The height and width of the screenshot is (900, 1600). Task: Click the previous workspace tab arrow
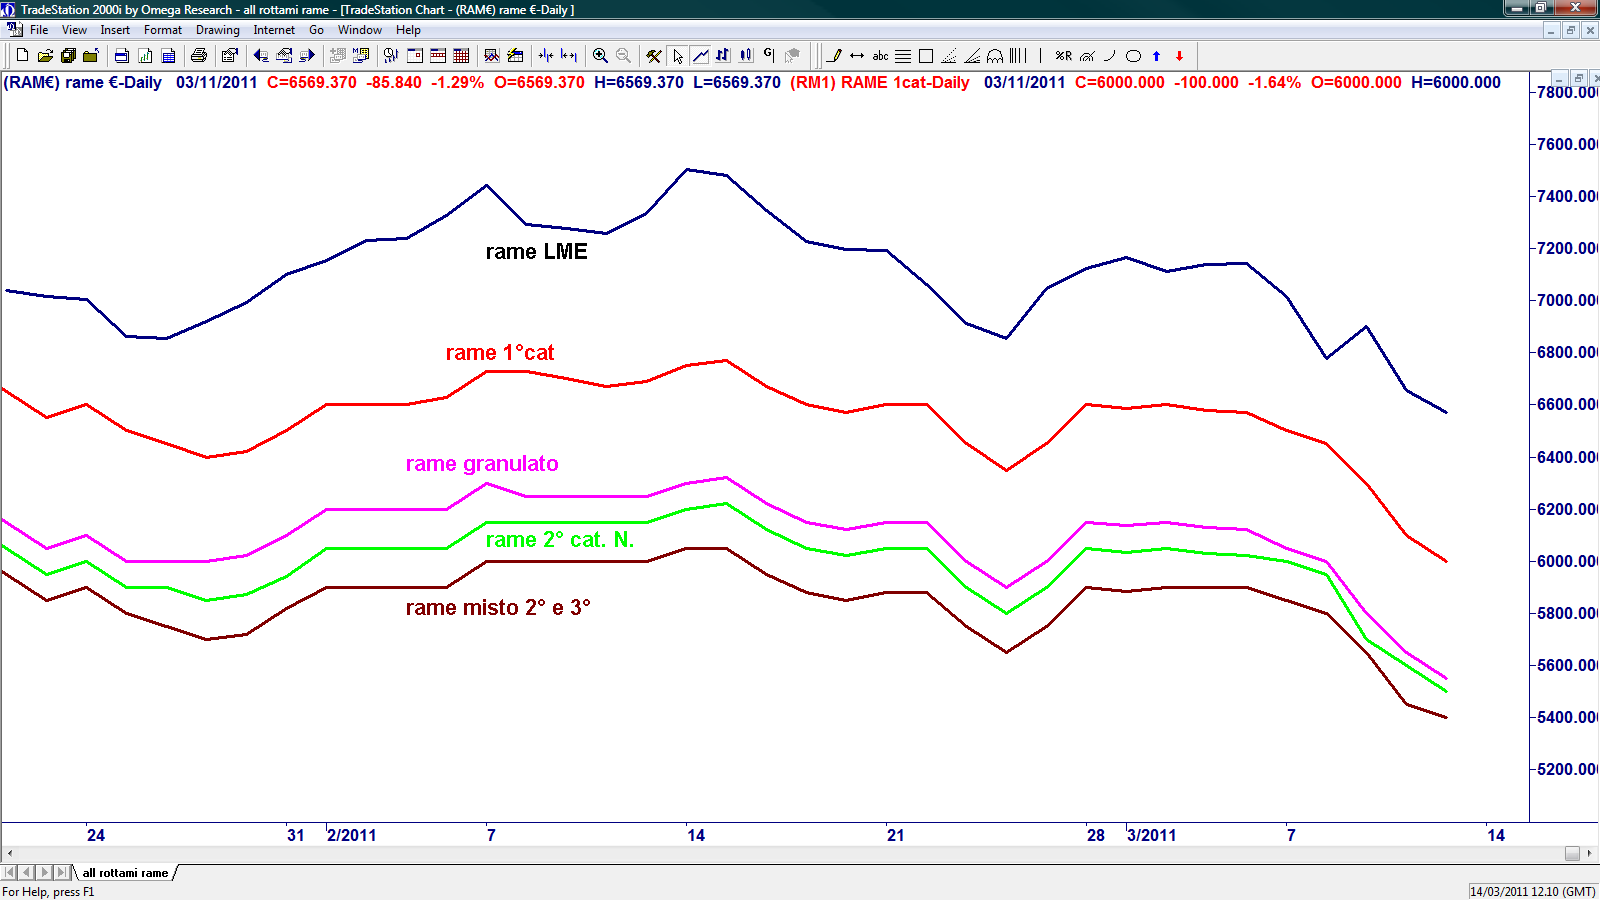click(x=27, y=873)
